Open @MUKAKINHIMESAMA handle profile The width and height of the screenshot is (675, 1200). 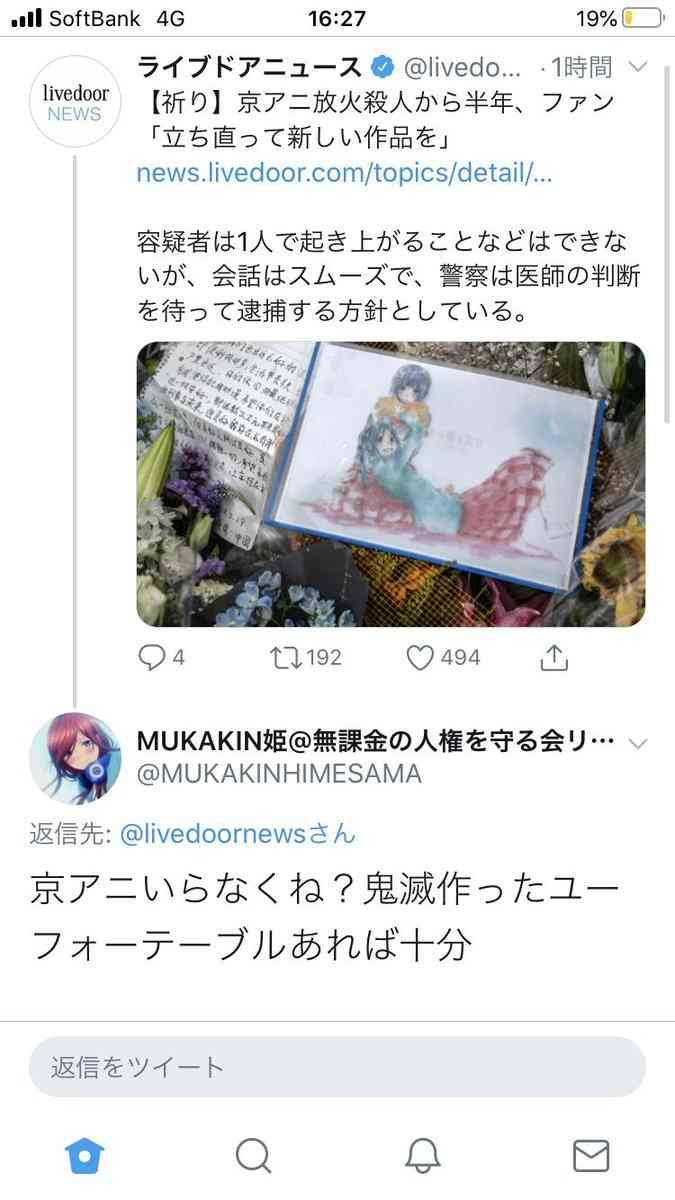click(x=279, y=773)
